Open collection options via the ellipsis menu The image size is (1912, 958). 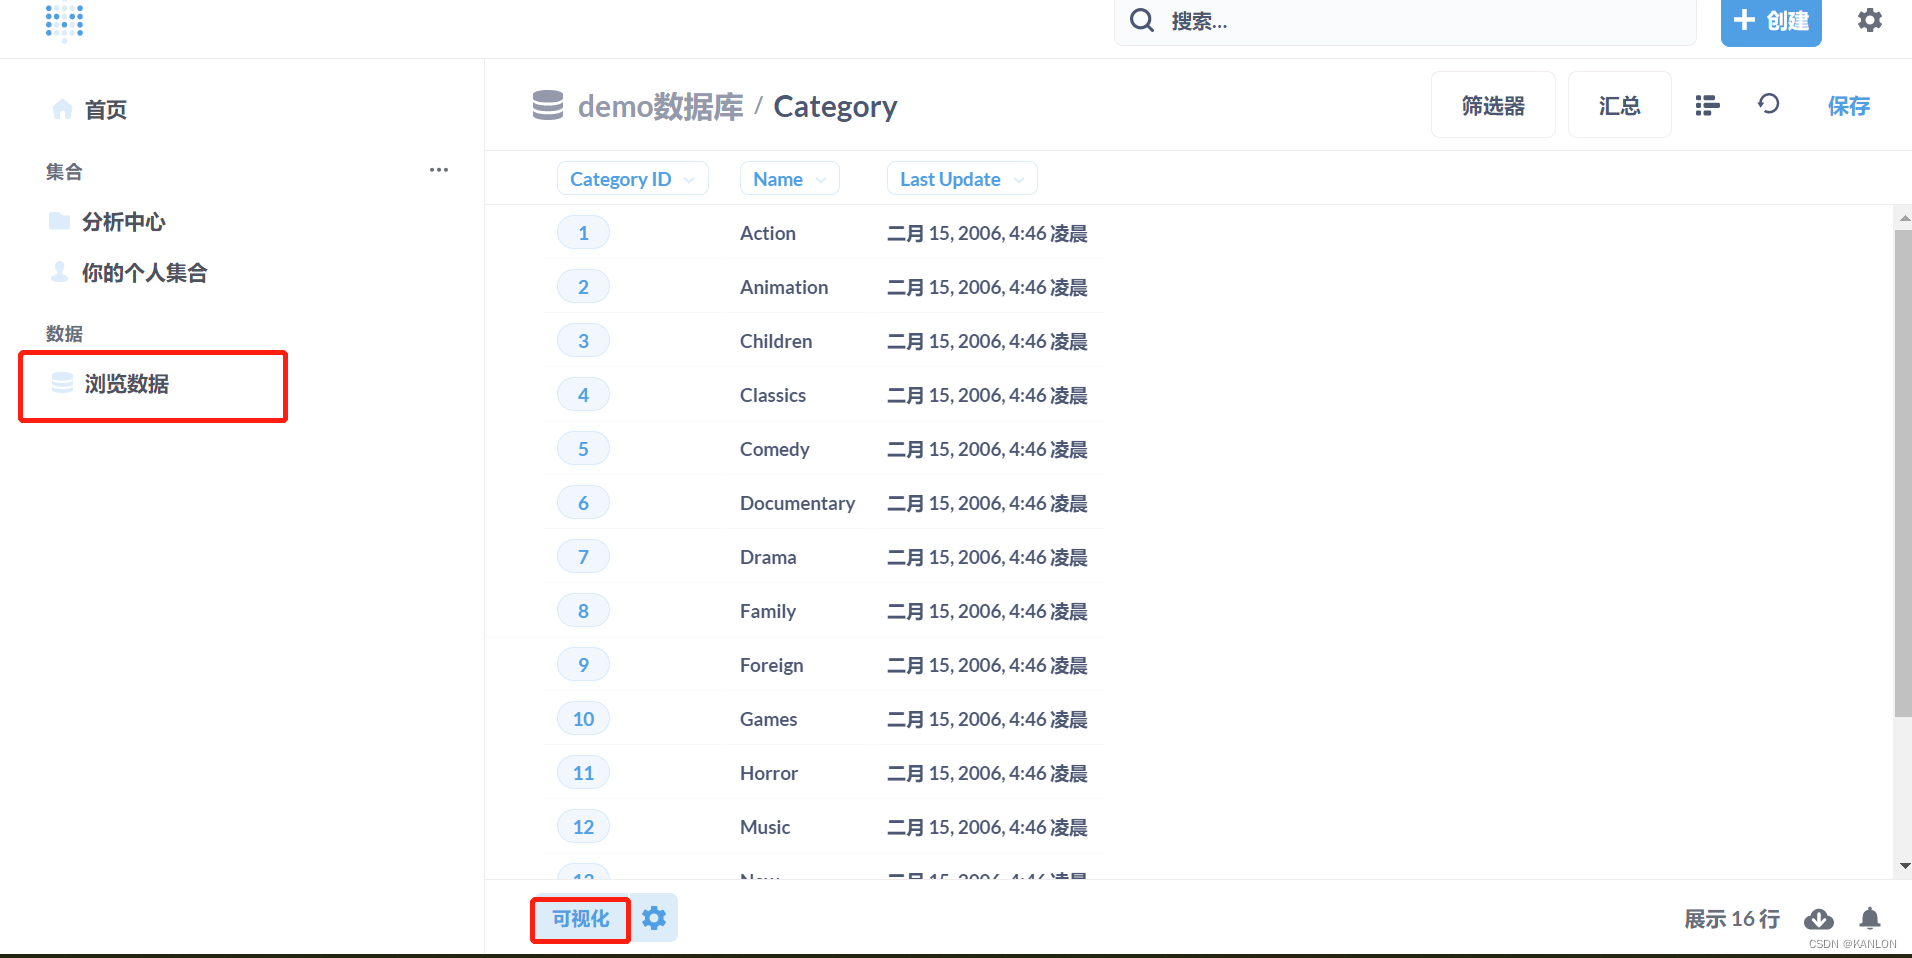[438, 170]
